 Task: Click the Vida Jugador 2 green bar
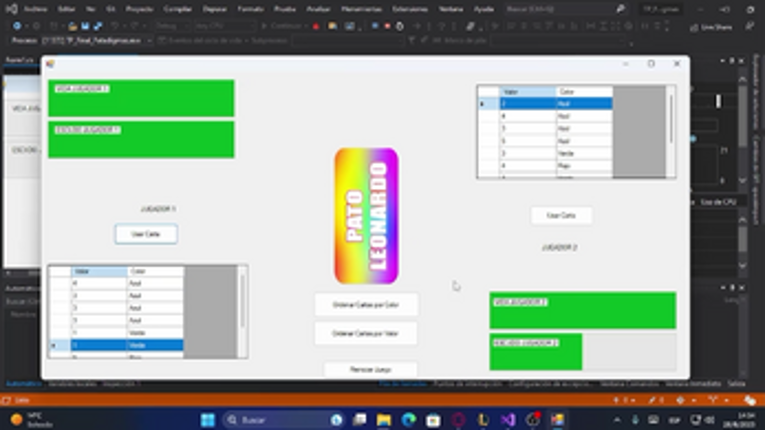click(583, 310)
